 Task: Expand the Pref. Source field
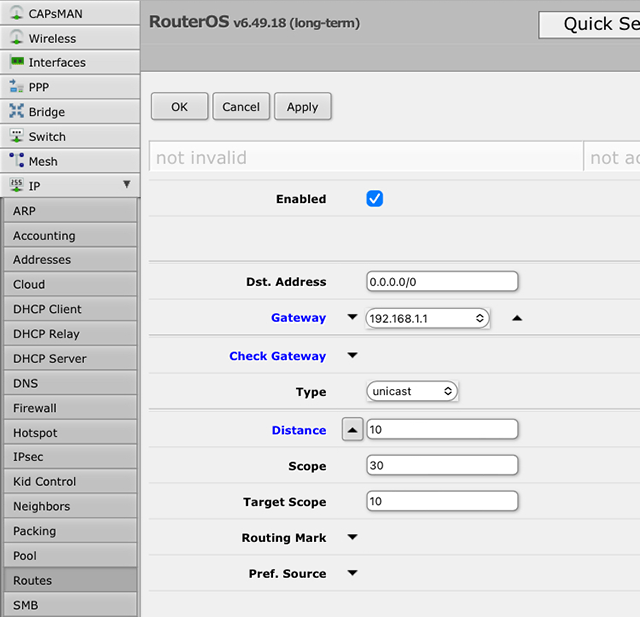point(352,574)
